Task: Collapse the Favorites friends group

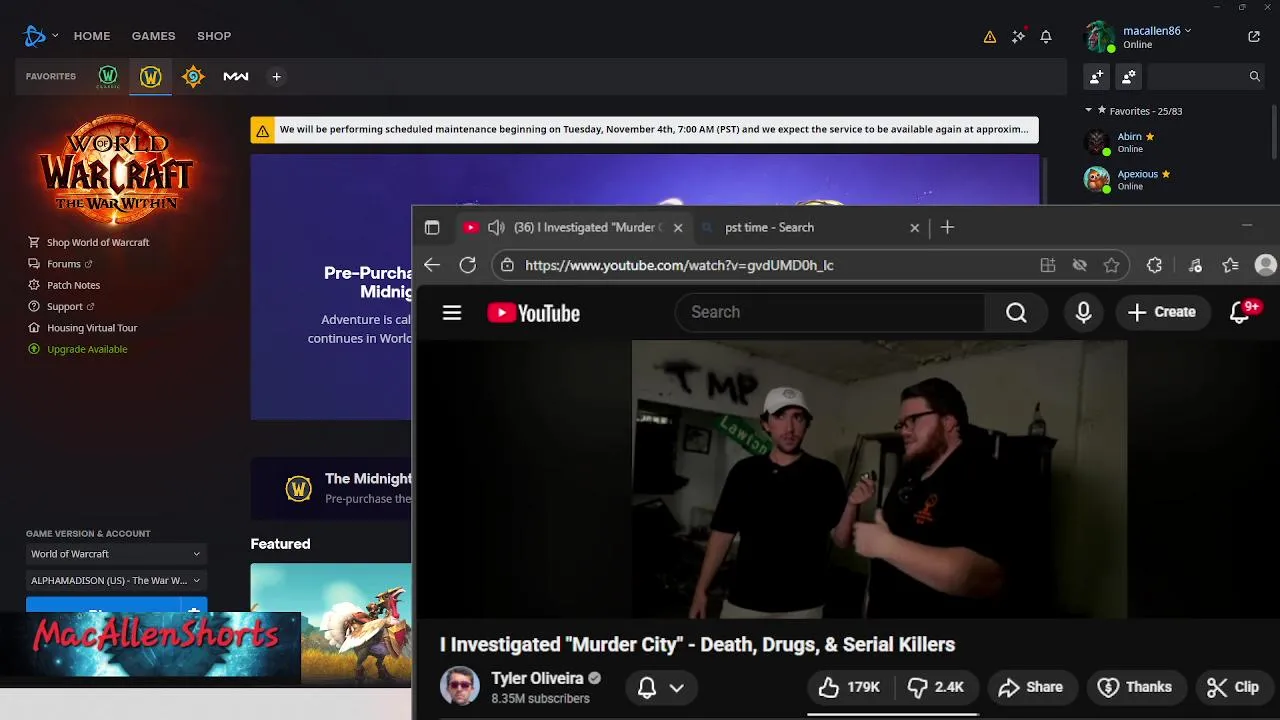Action: pyautogui.click(x=1089, y=111)
